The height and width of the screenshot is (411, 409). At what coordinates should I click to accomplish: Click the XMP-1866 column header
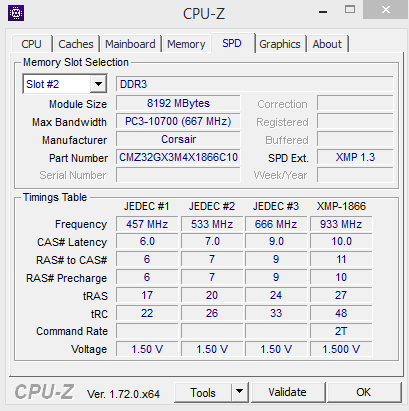[x=341, y=206]
